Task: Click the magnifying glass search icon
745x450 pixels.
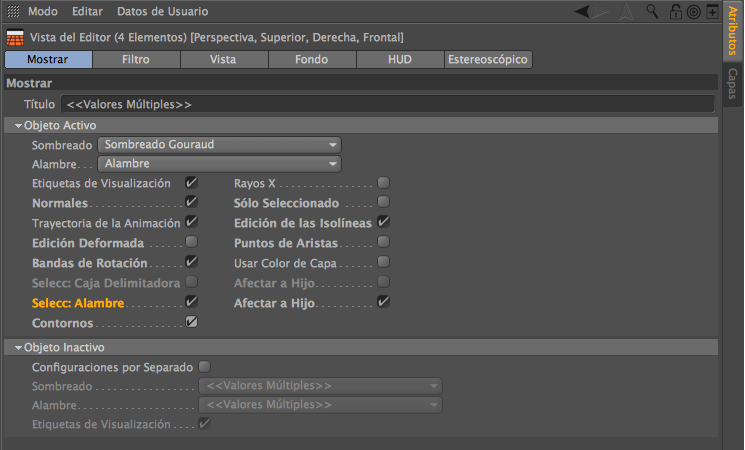Action: coord(653,12)
